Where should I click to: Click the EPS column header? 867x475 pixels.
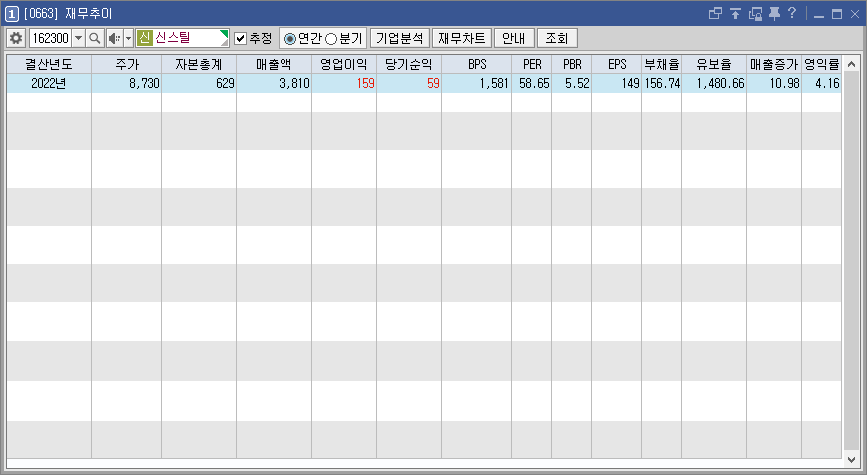(617, 64)
